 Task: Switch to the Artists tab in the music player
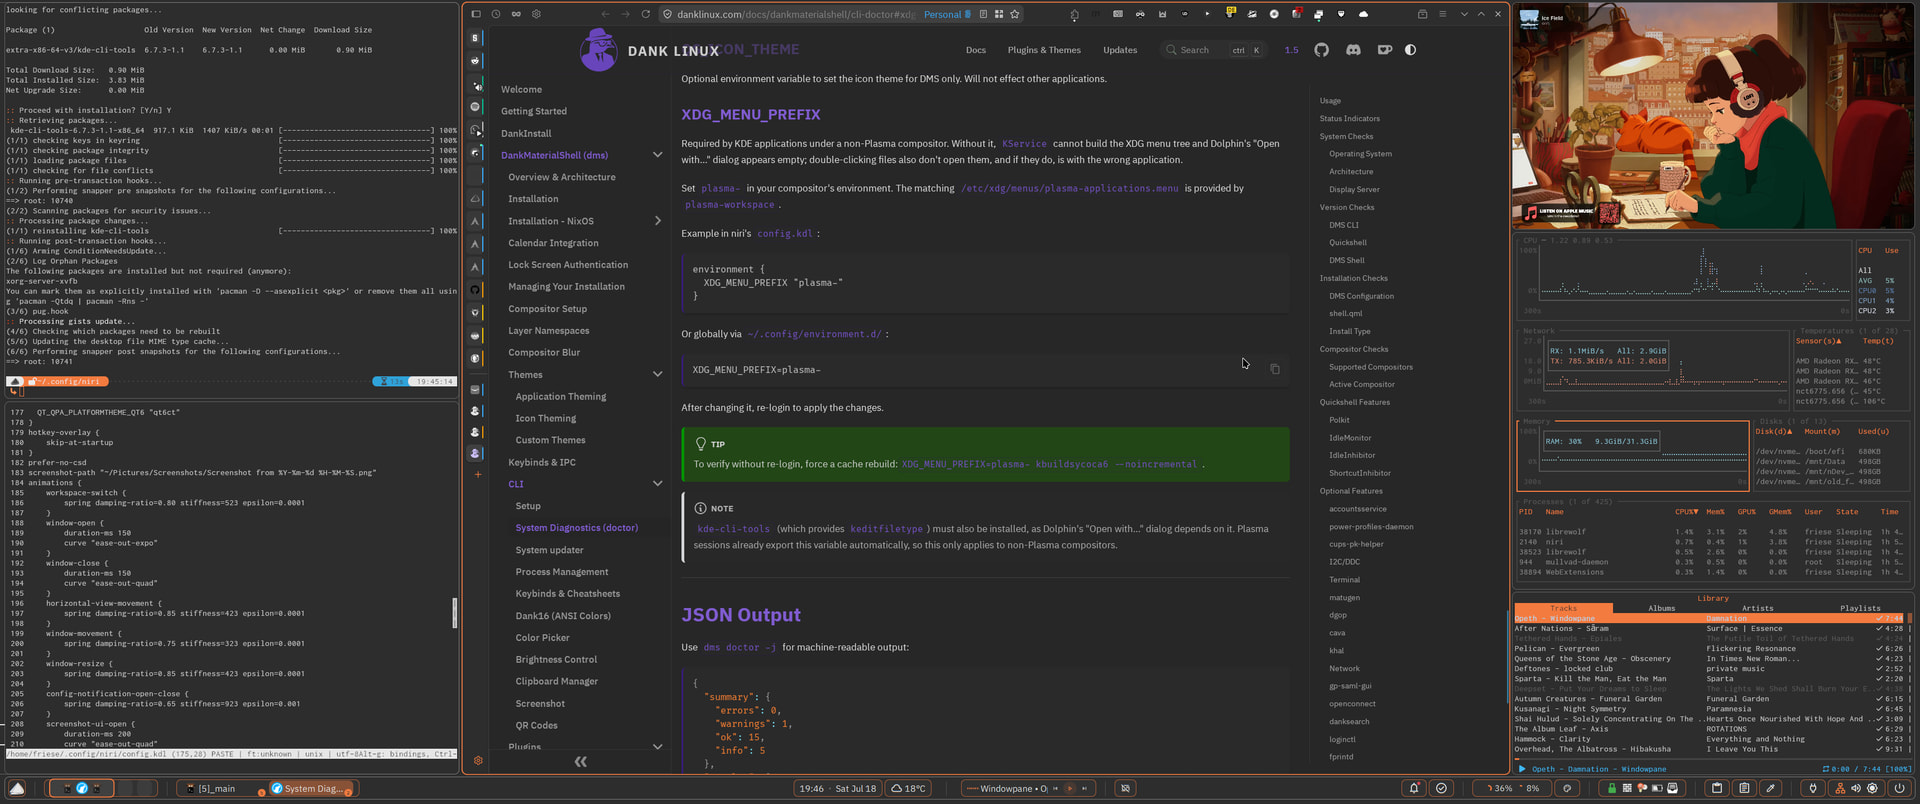(1757, 608)
